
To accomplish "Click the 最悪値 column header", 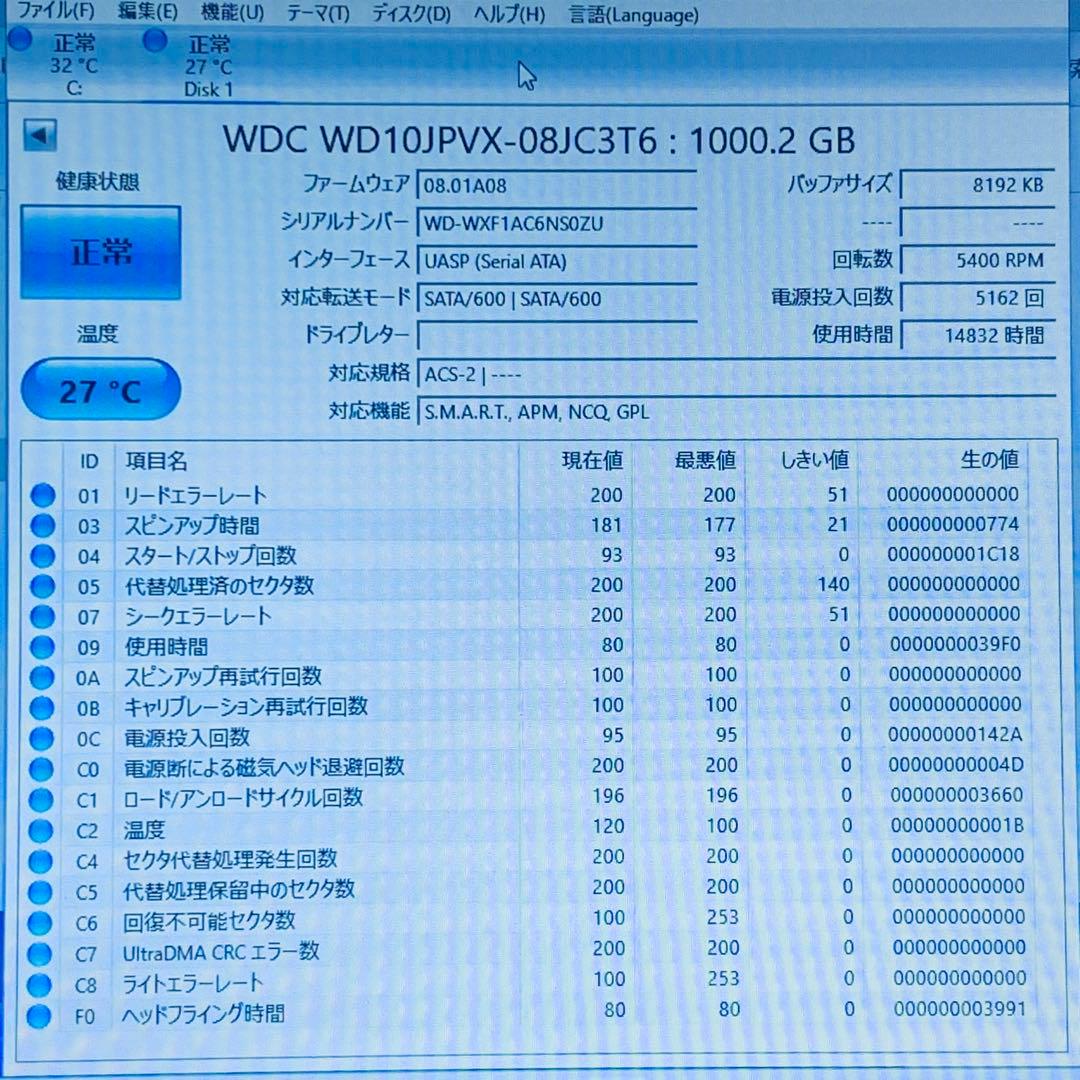I will click(x=705, y=459).
